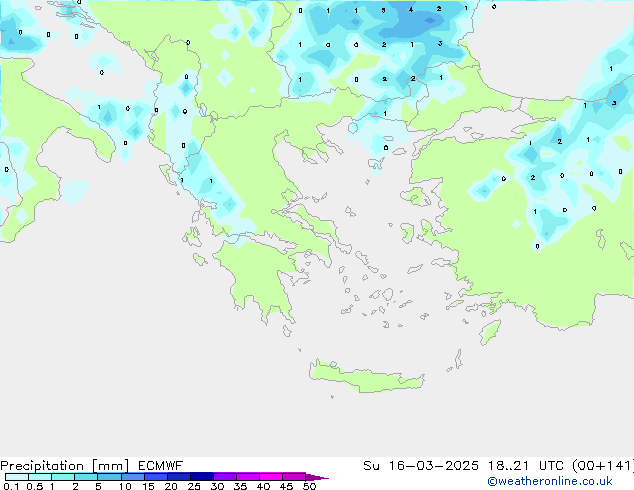Click the '18..21 UTC' time range text
Screen dimensions: 634x490
click(x=527, y=466)
